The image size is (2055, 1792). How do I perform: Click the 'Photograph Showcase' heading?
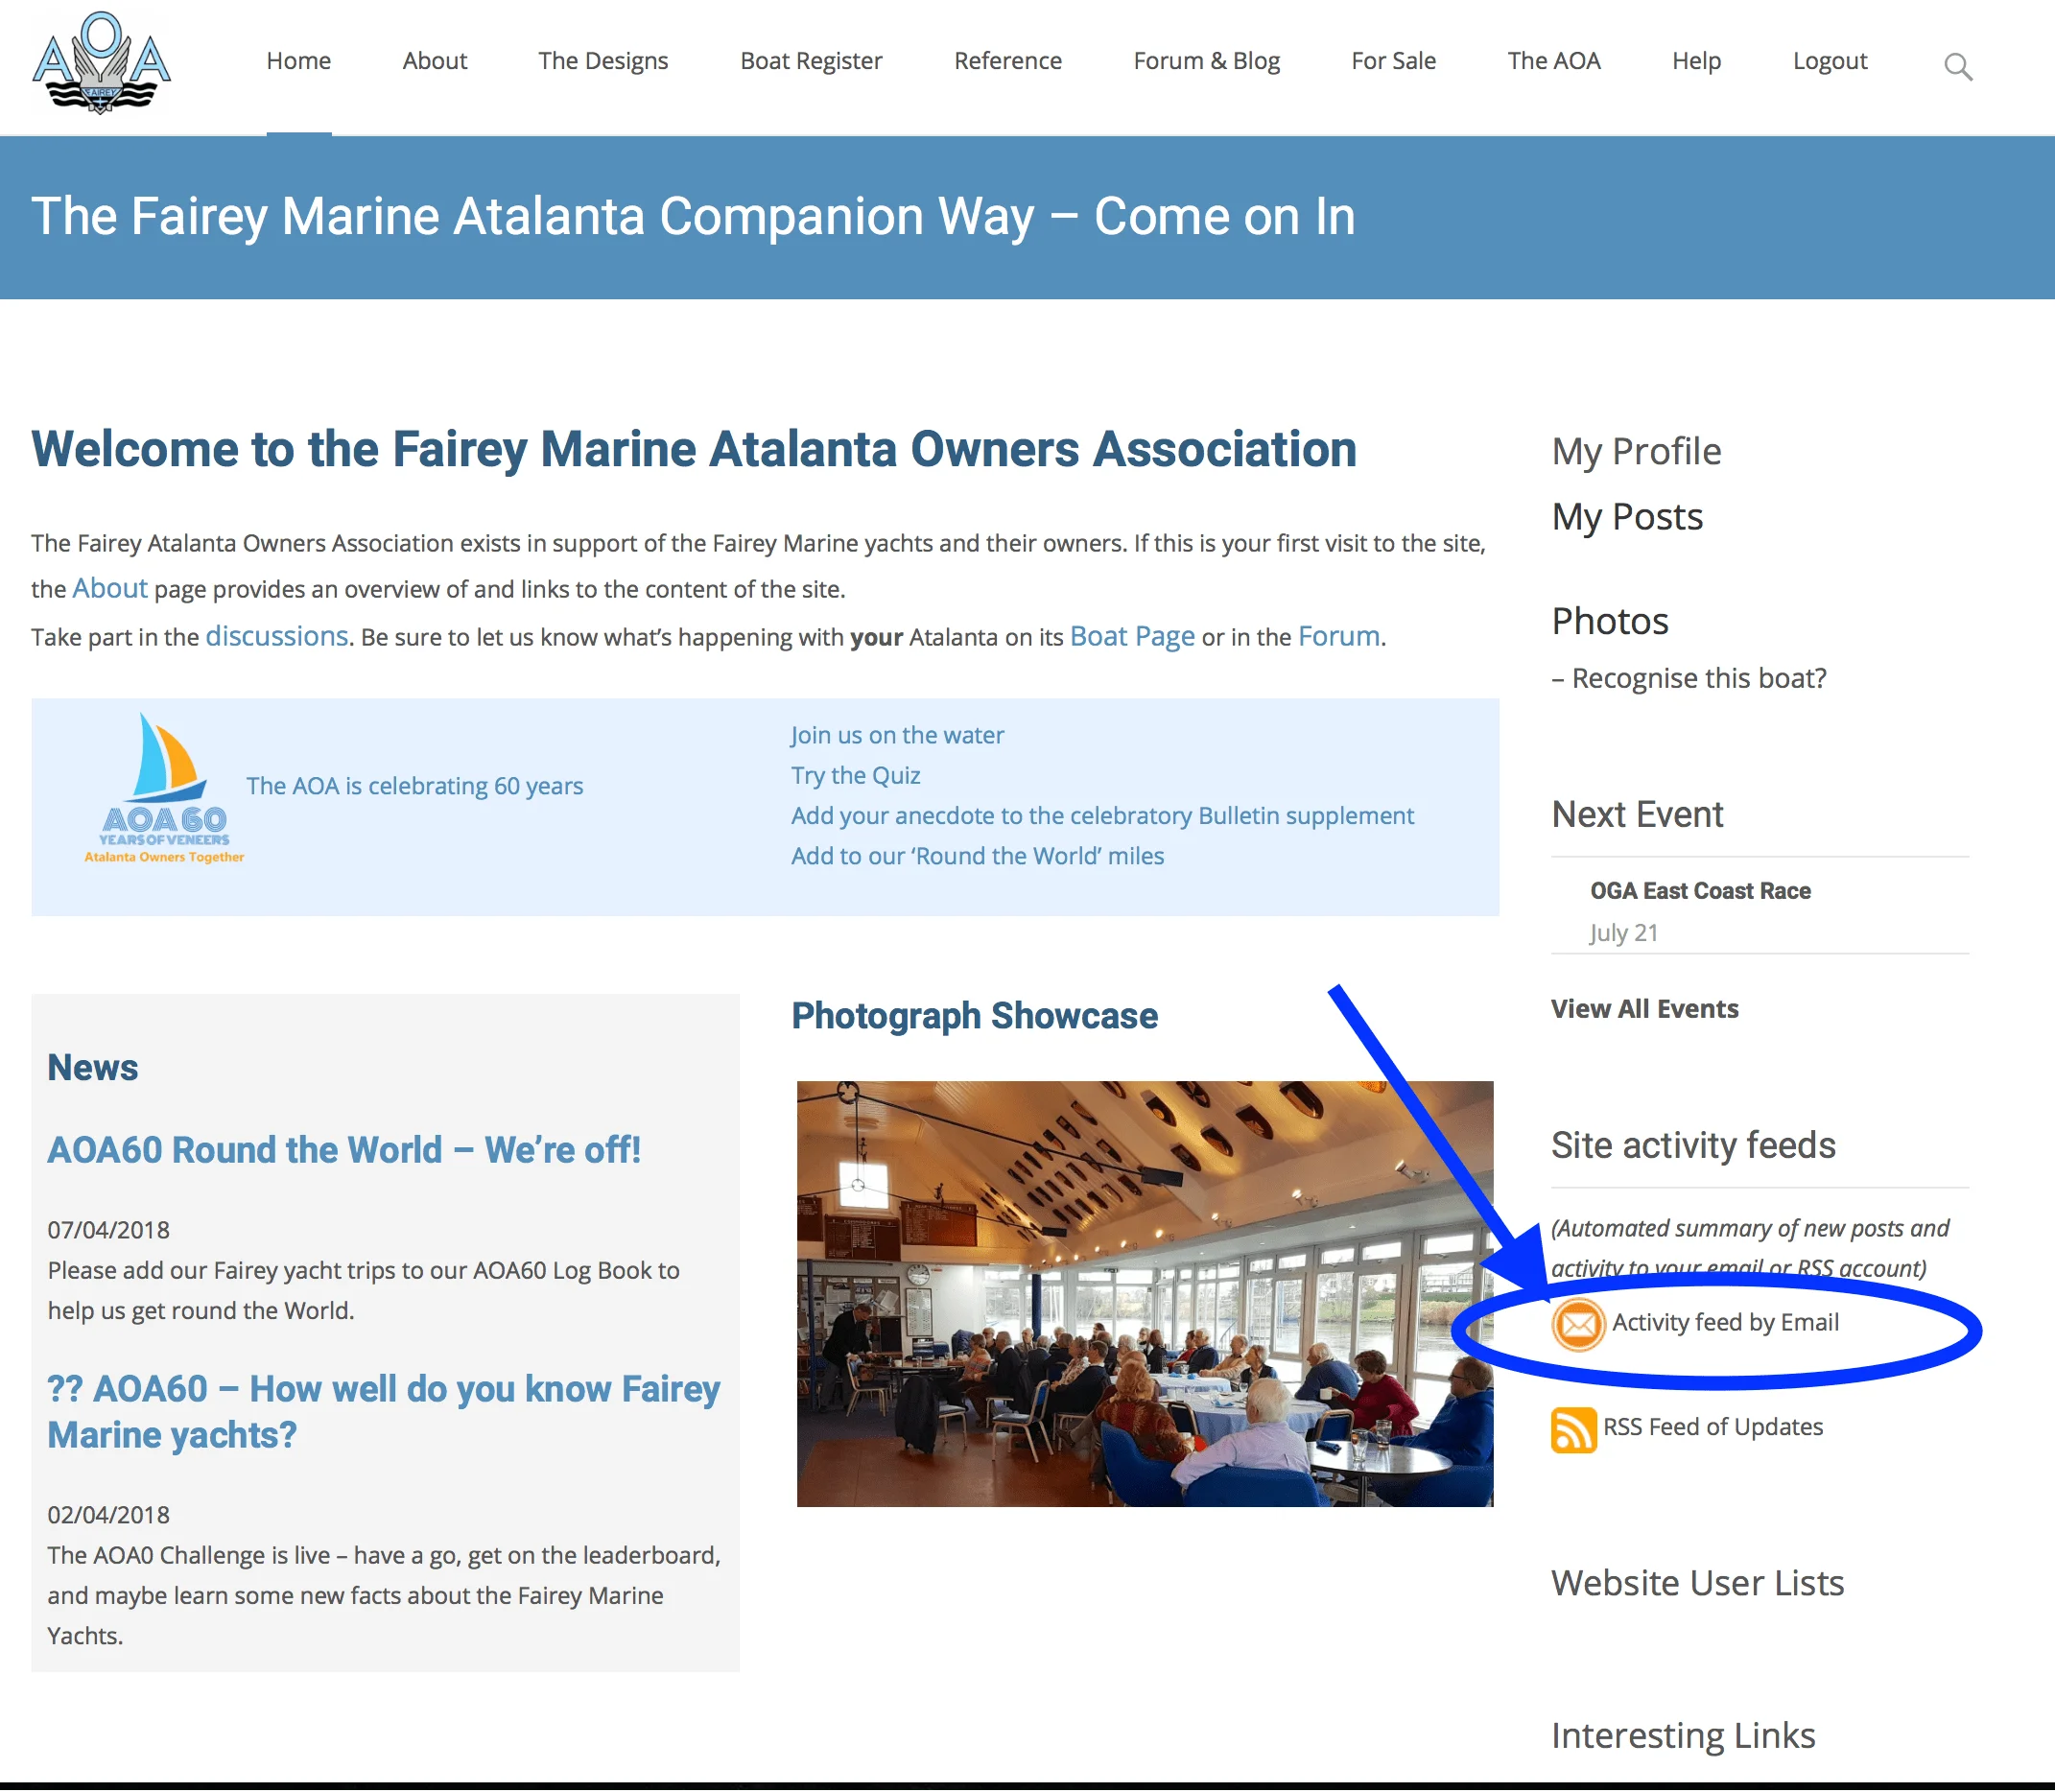tap(974, 1016)
